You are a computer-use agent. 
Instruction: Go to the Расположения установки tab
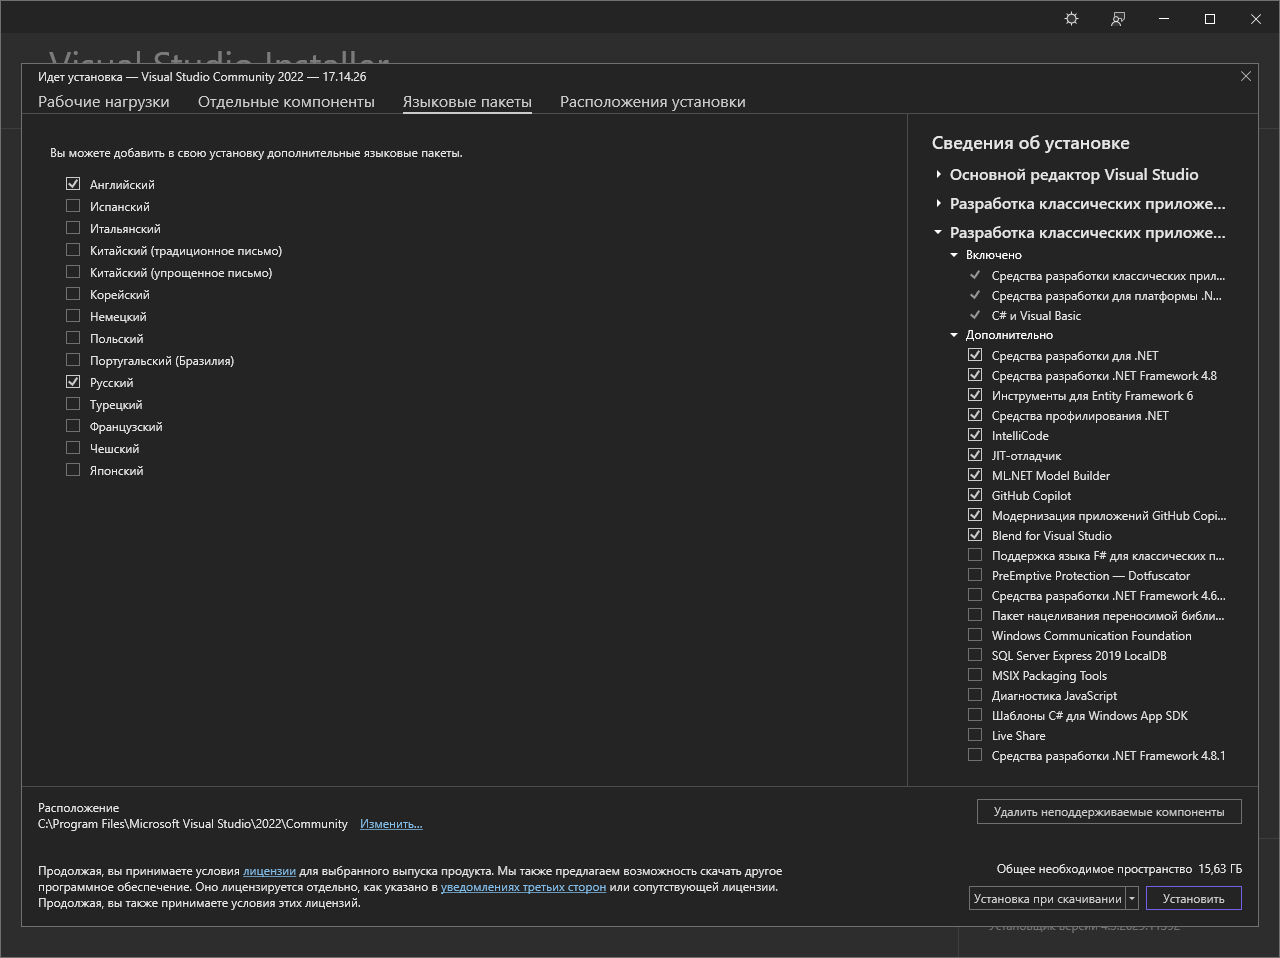pos(652,102)
